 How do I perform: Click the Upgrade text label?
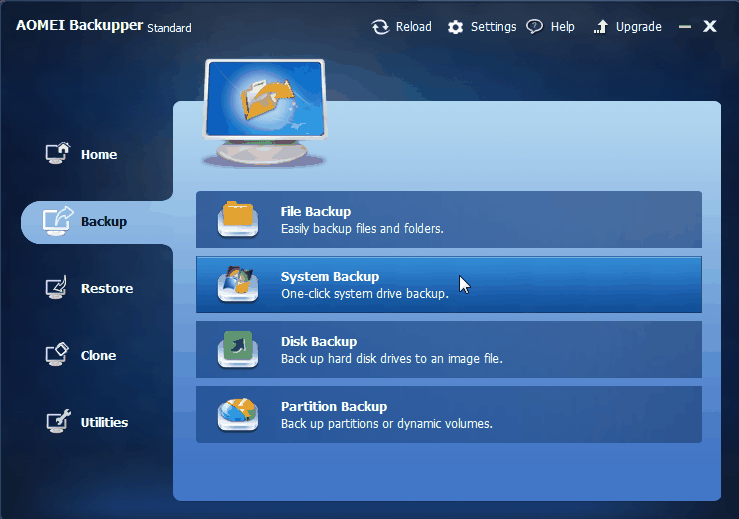pos(639,27)
